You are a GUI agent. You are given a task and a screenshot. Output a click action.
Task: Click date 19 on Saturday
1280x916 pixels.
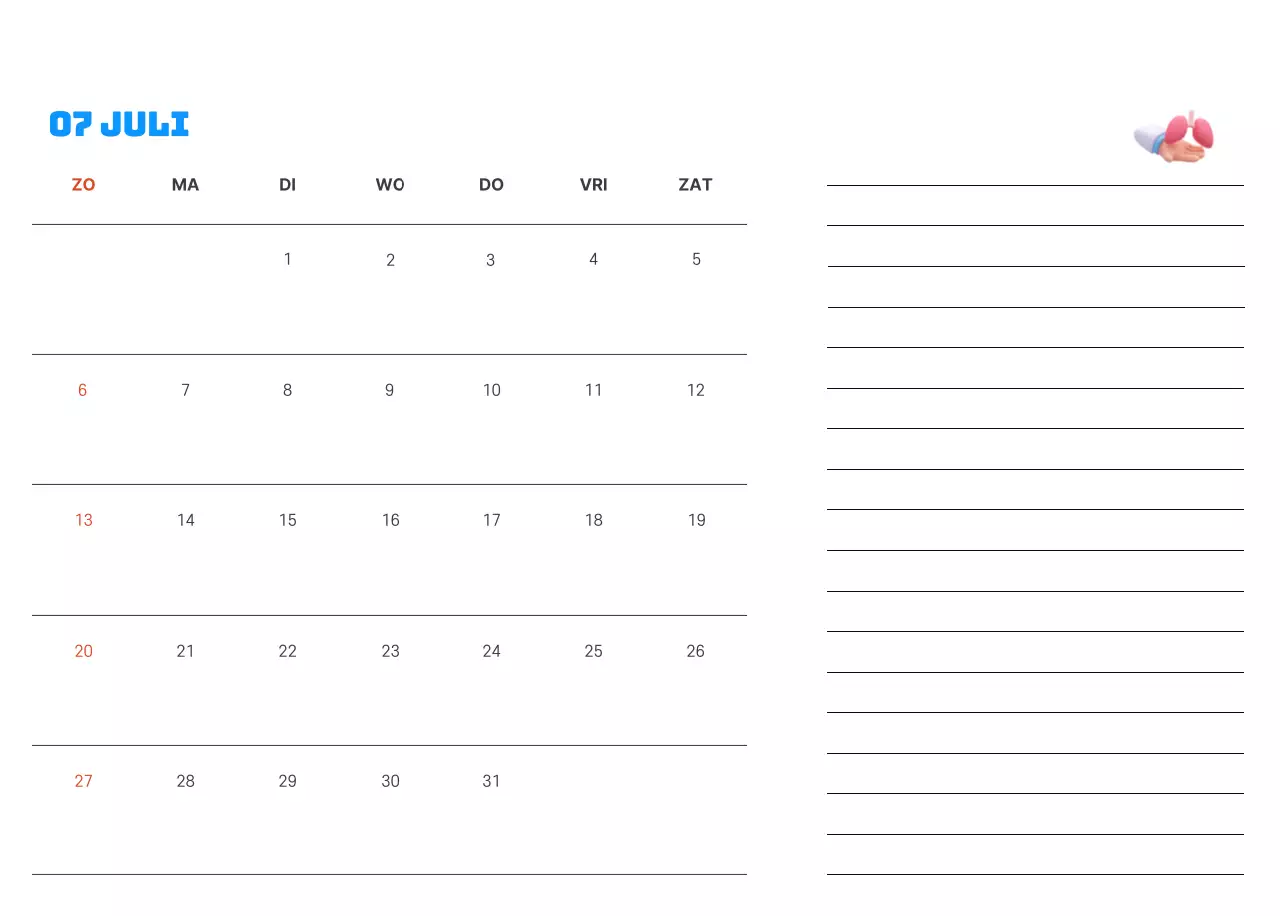(697, 520)
